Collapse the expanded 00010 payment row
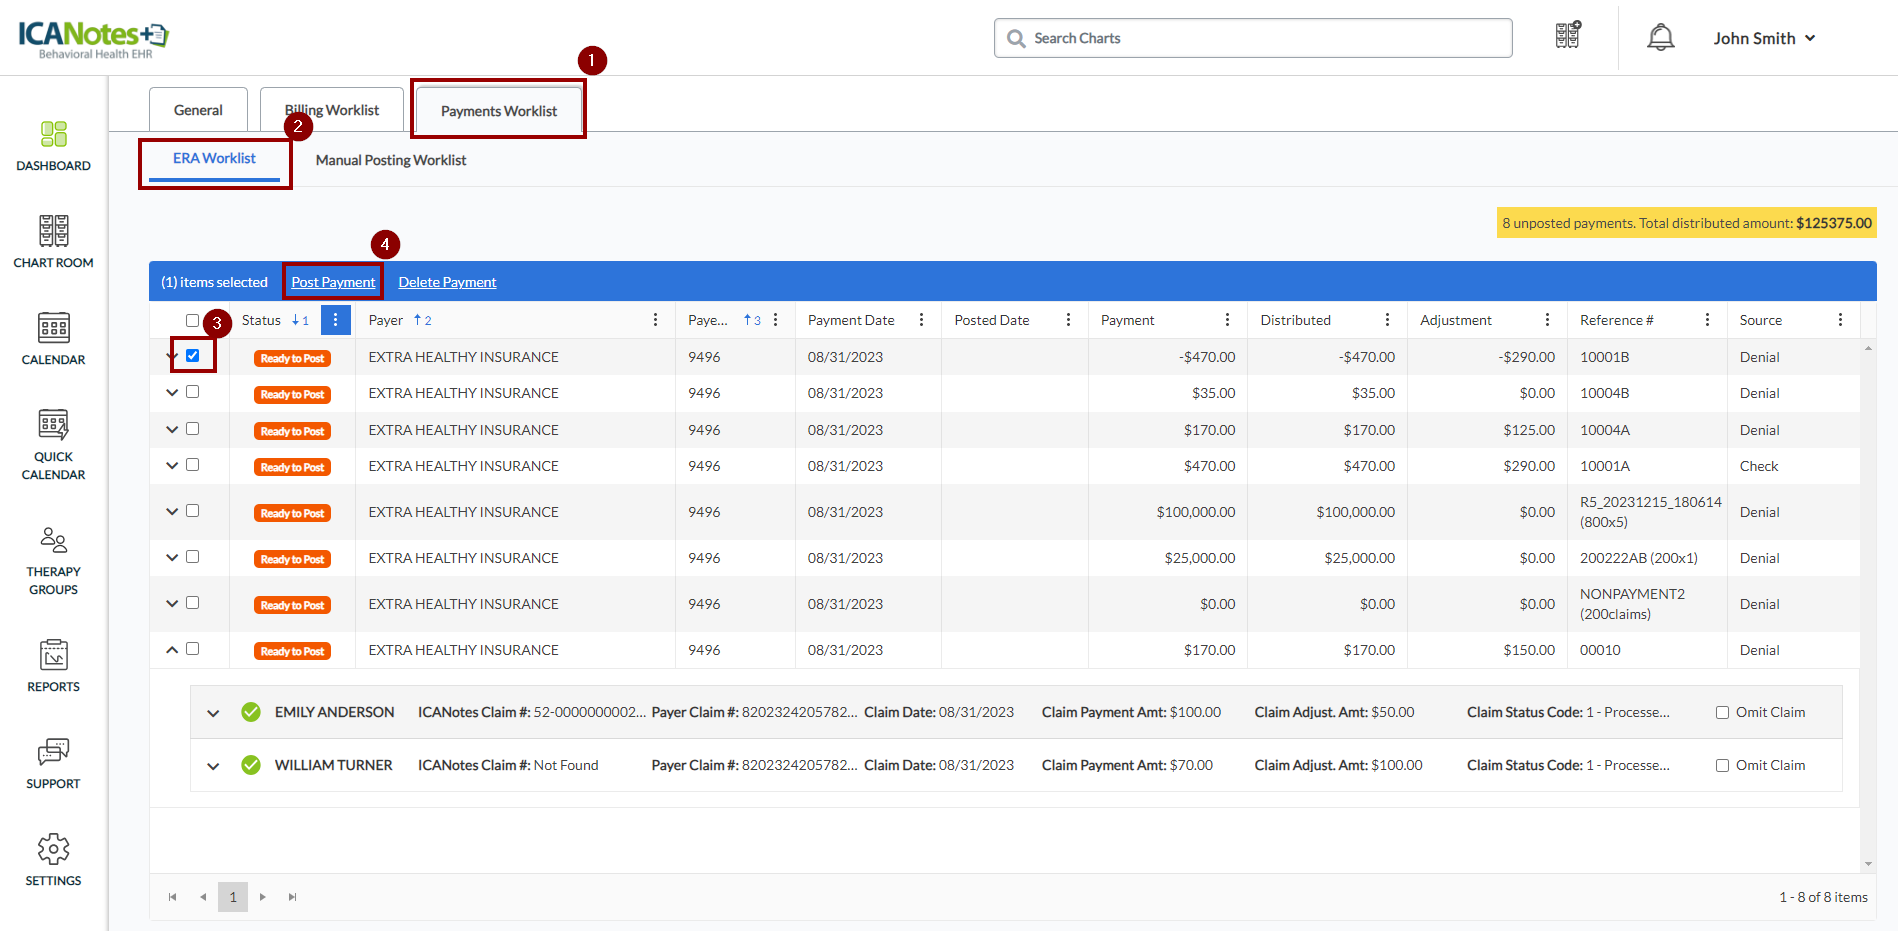Screen dimensions: 1898x931 click(172, 650)
